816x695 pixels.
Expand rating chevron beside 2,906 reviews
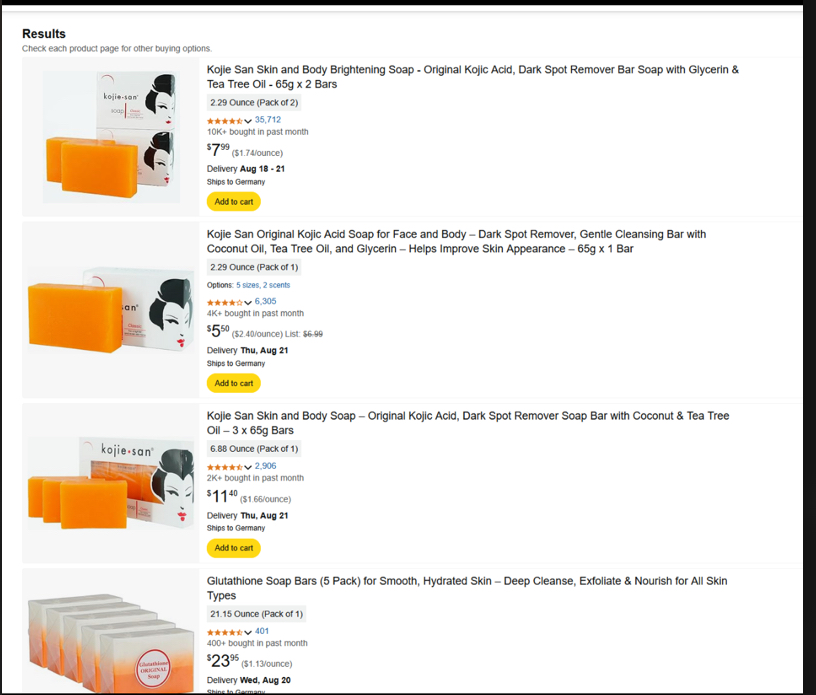pos(248,467)
